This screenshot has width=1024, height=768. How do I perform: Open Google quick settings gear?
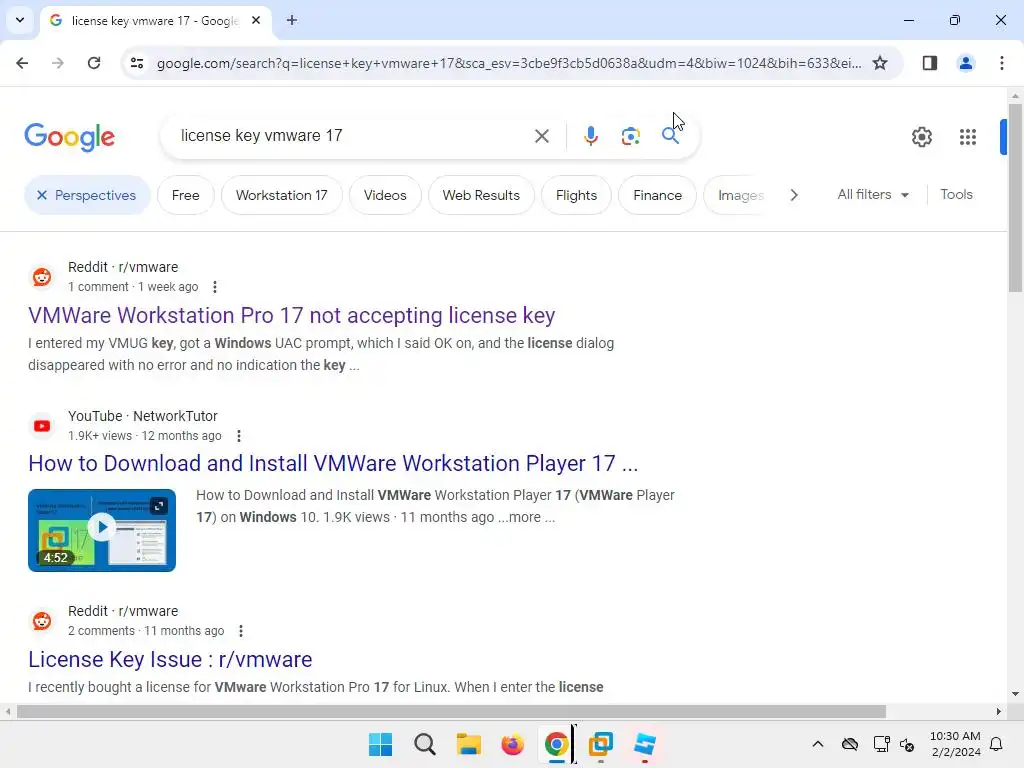pyautogui.click(x=921, y=136)
